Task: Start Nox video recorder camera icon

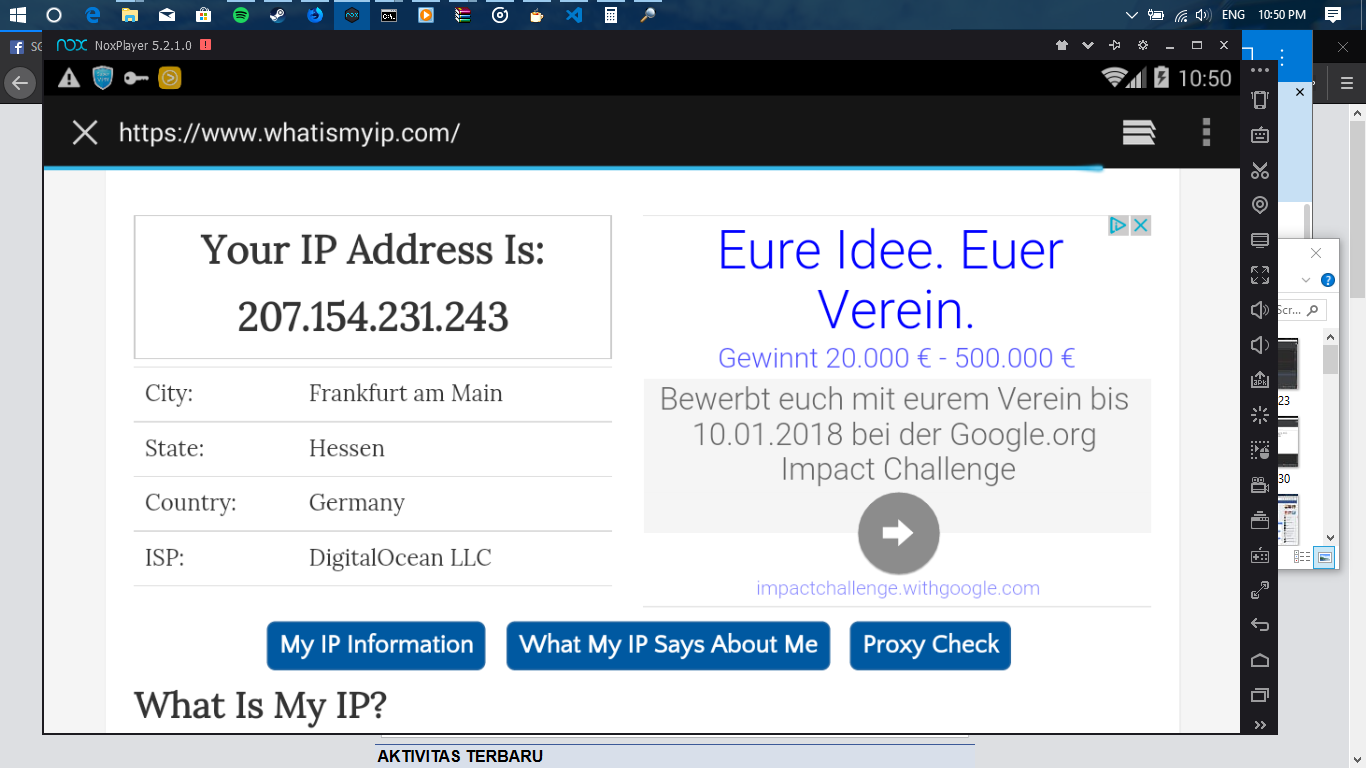Action: 1260,485
